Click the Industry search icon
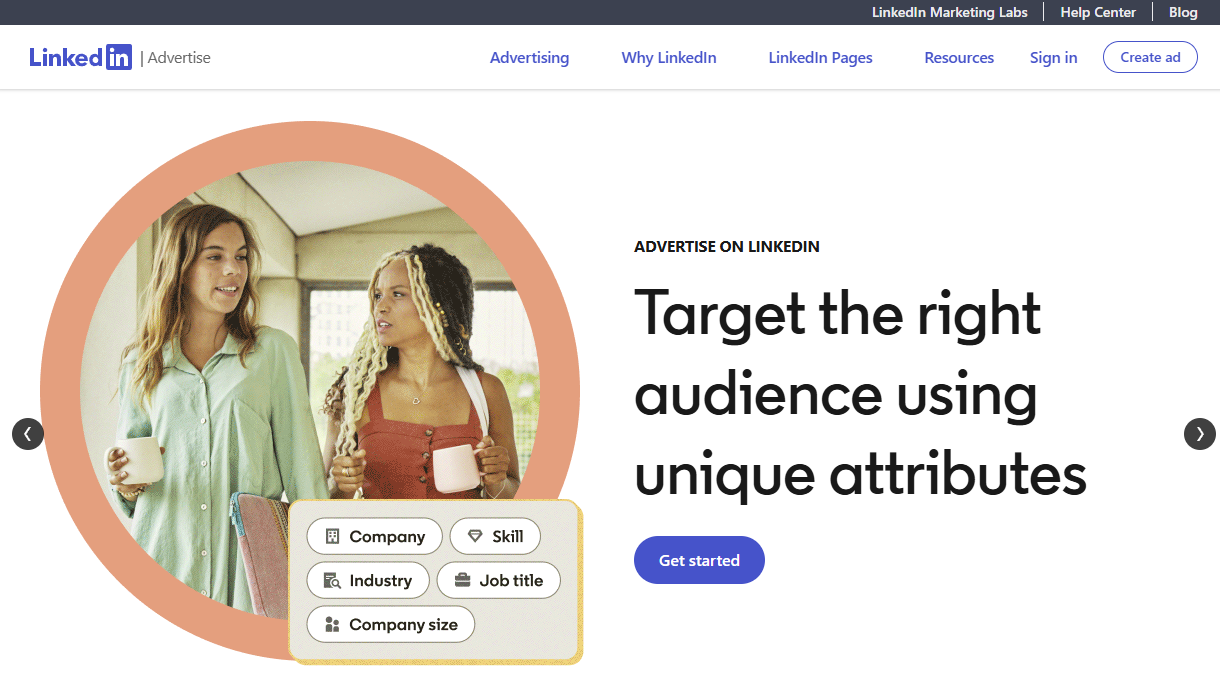Image resolution: width=1220 pixels, height=687 pixels. pos(332,581)
